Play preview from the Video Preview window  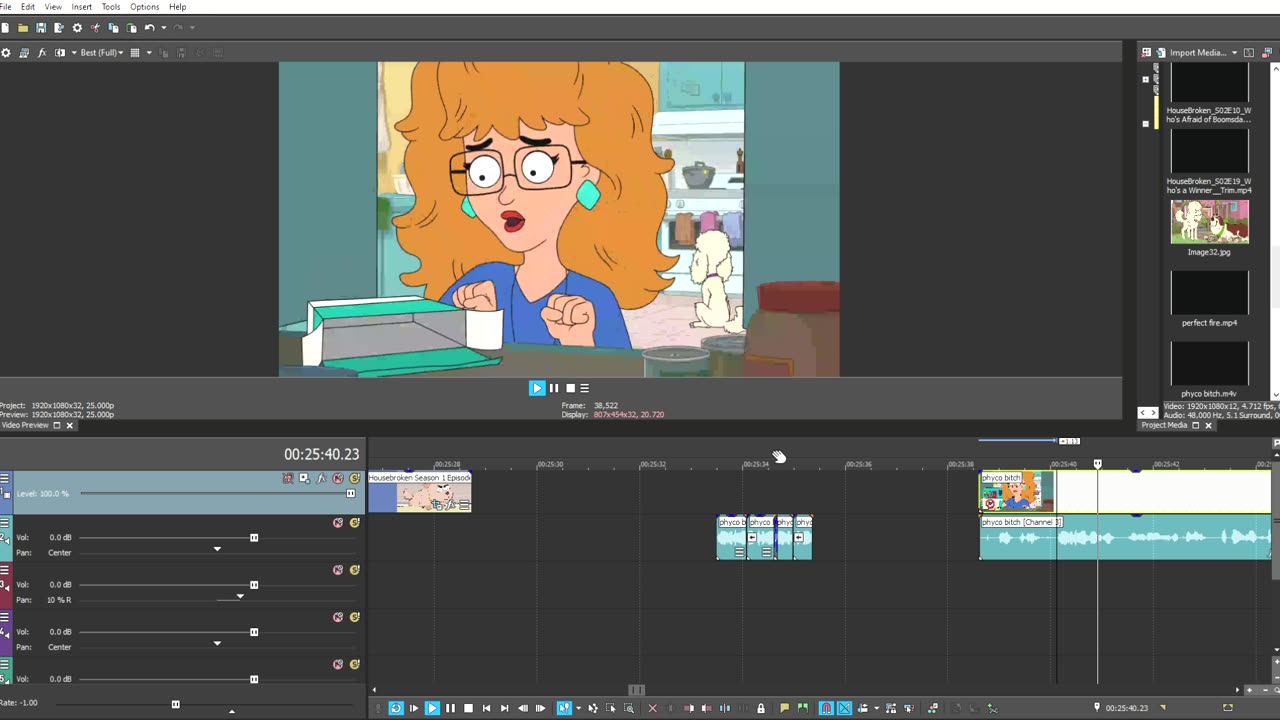[x=537, y=388]
